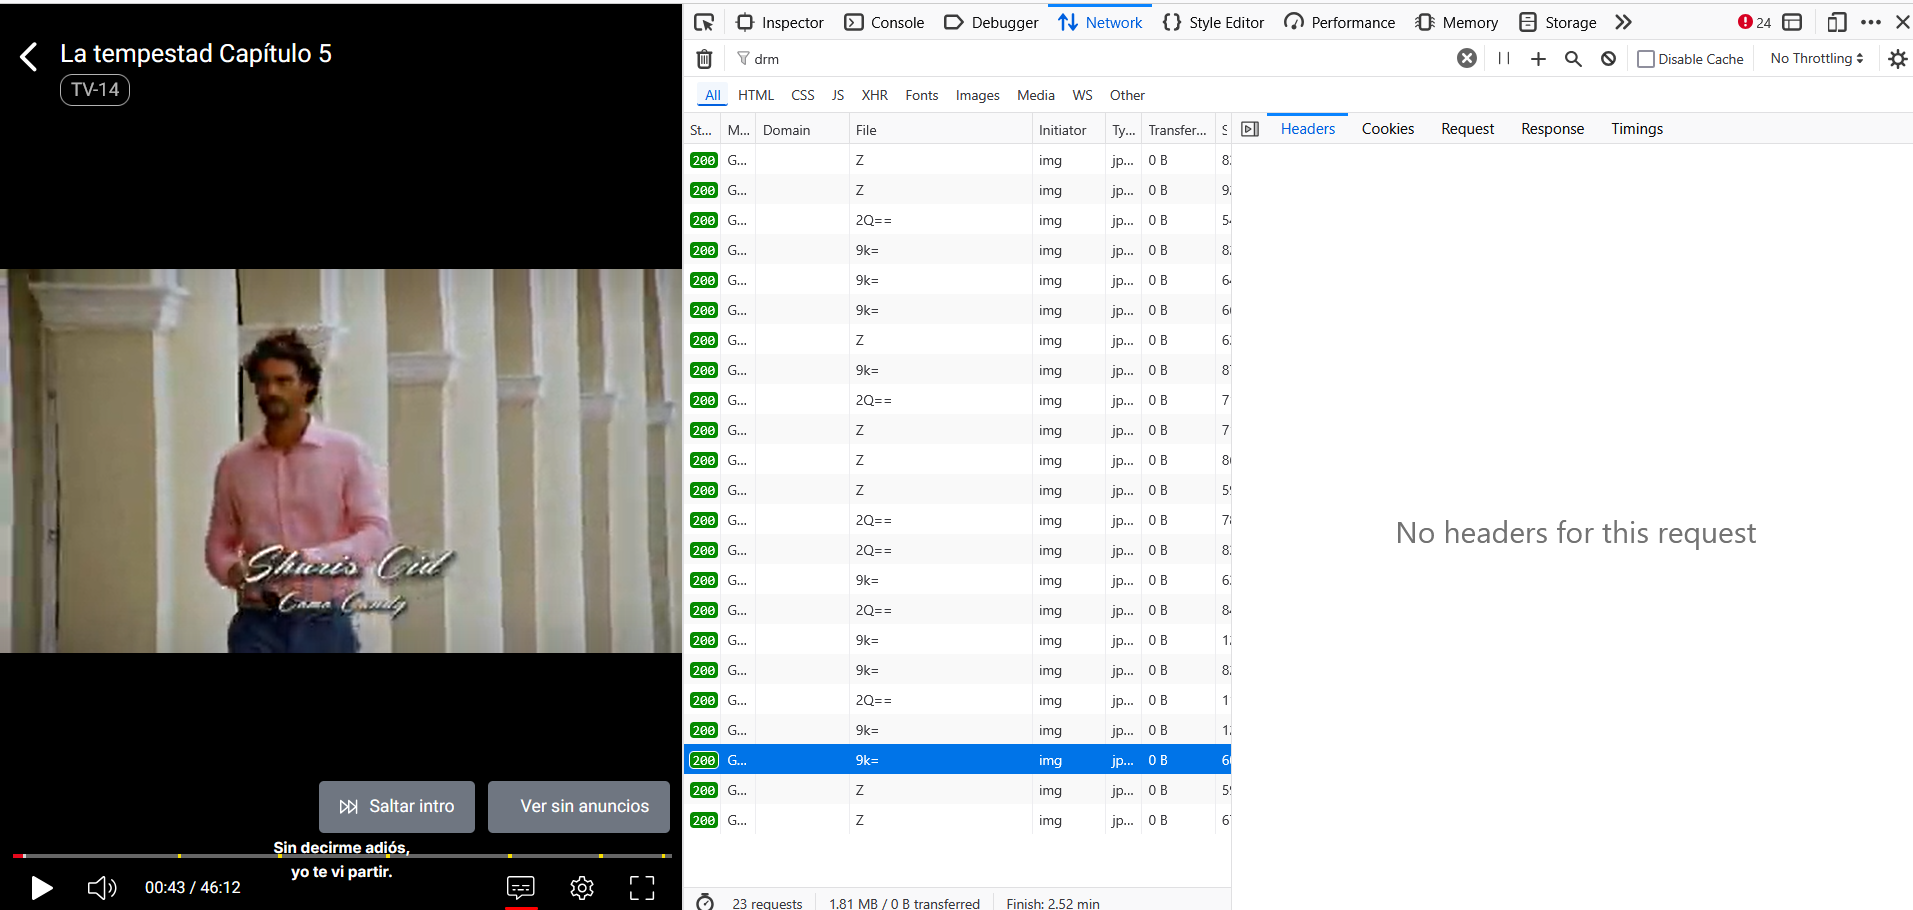Clear network requests with trash icon
1913x910 pixels.
pyautogui.click(x=704, y=59)
